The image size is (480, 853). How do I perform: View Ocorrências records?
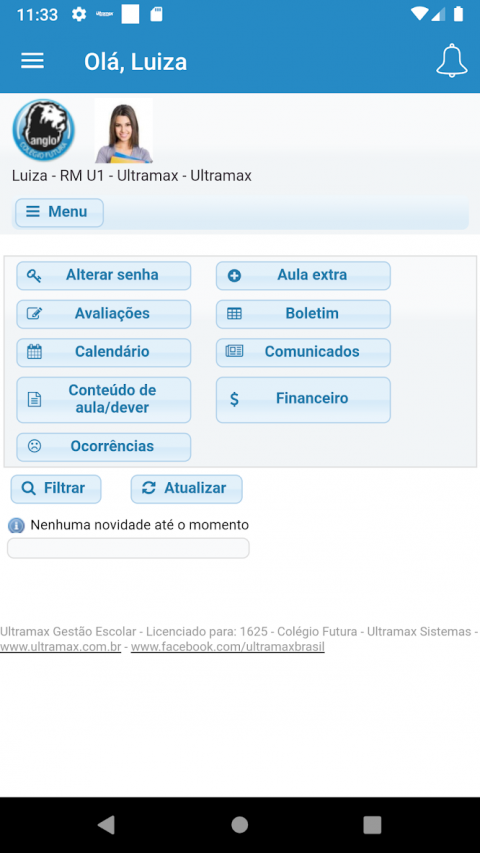[x=103, y=447]
